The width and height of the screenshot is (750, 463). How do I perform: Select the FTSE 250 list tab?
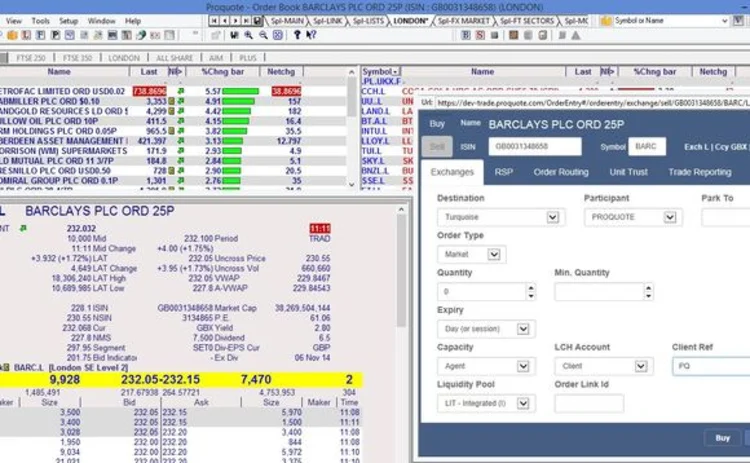(x=31, y=58)
